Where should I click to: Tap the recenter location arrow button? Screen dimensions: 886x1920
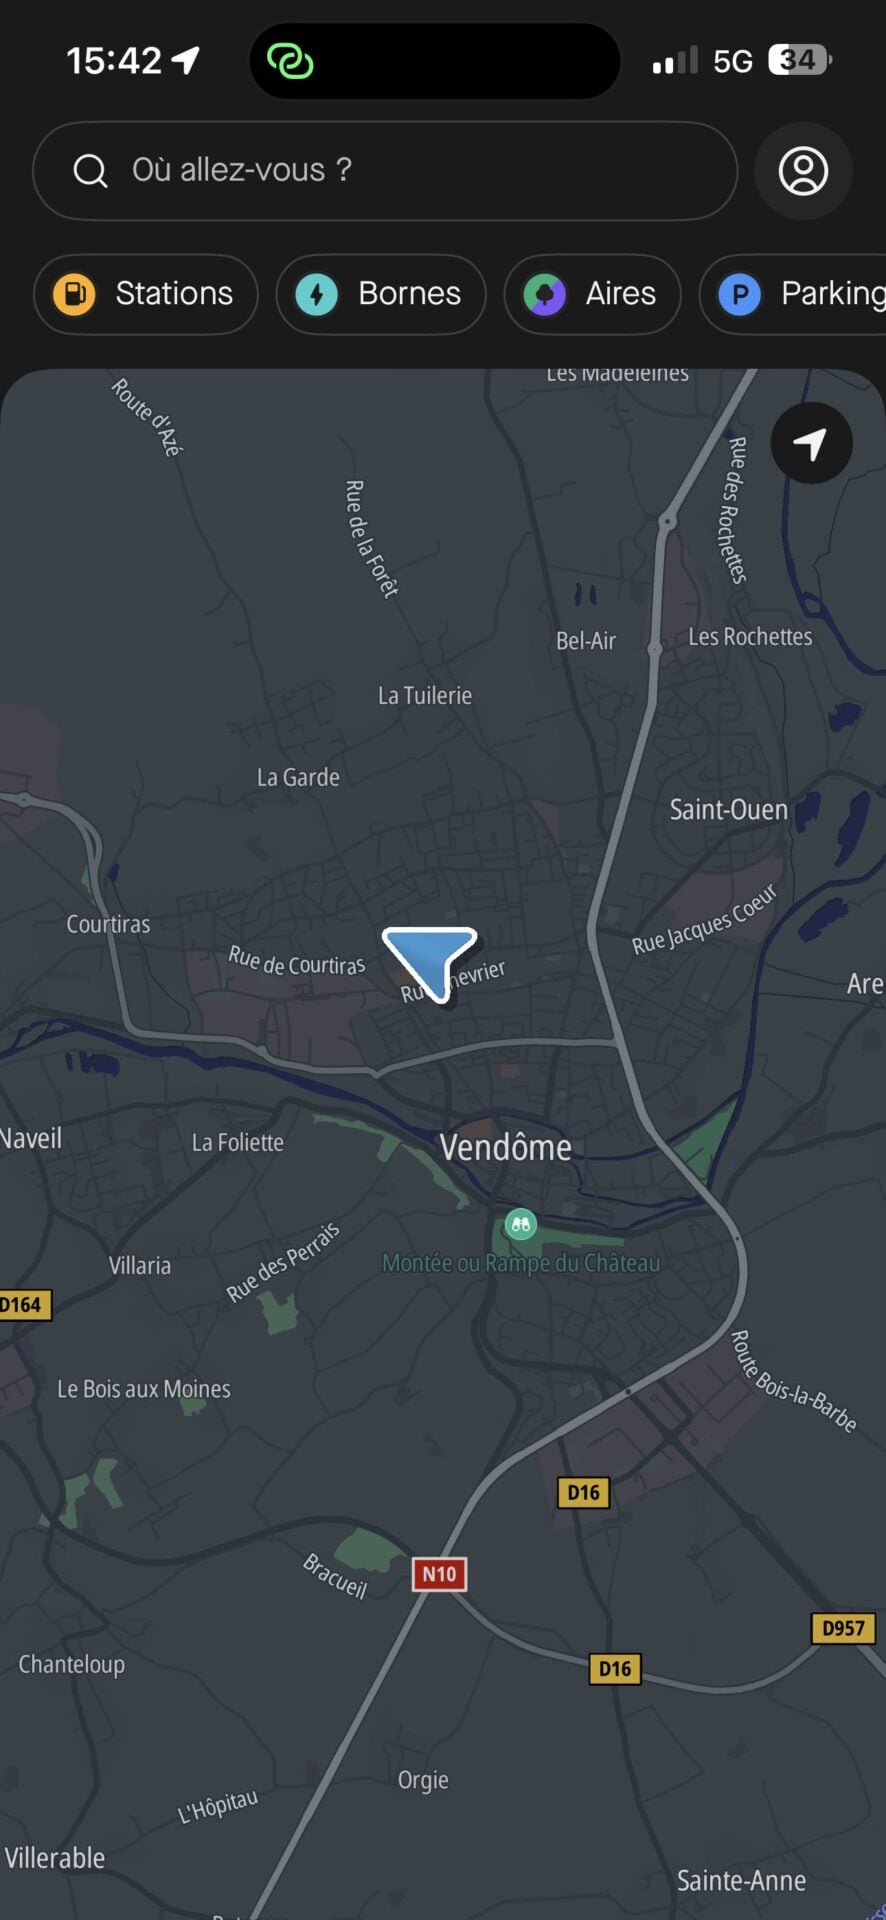click(x=811, y=443)
